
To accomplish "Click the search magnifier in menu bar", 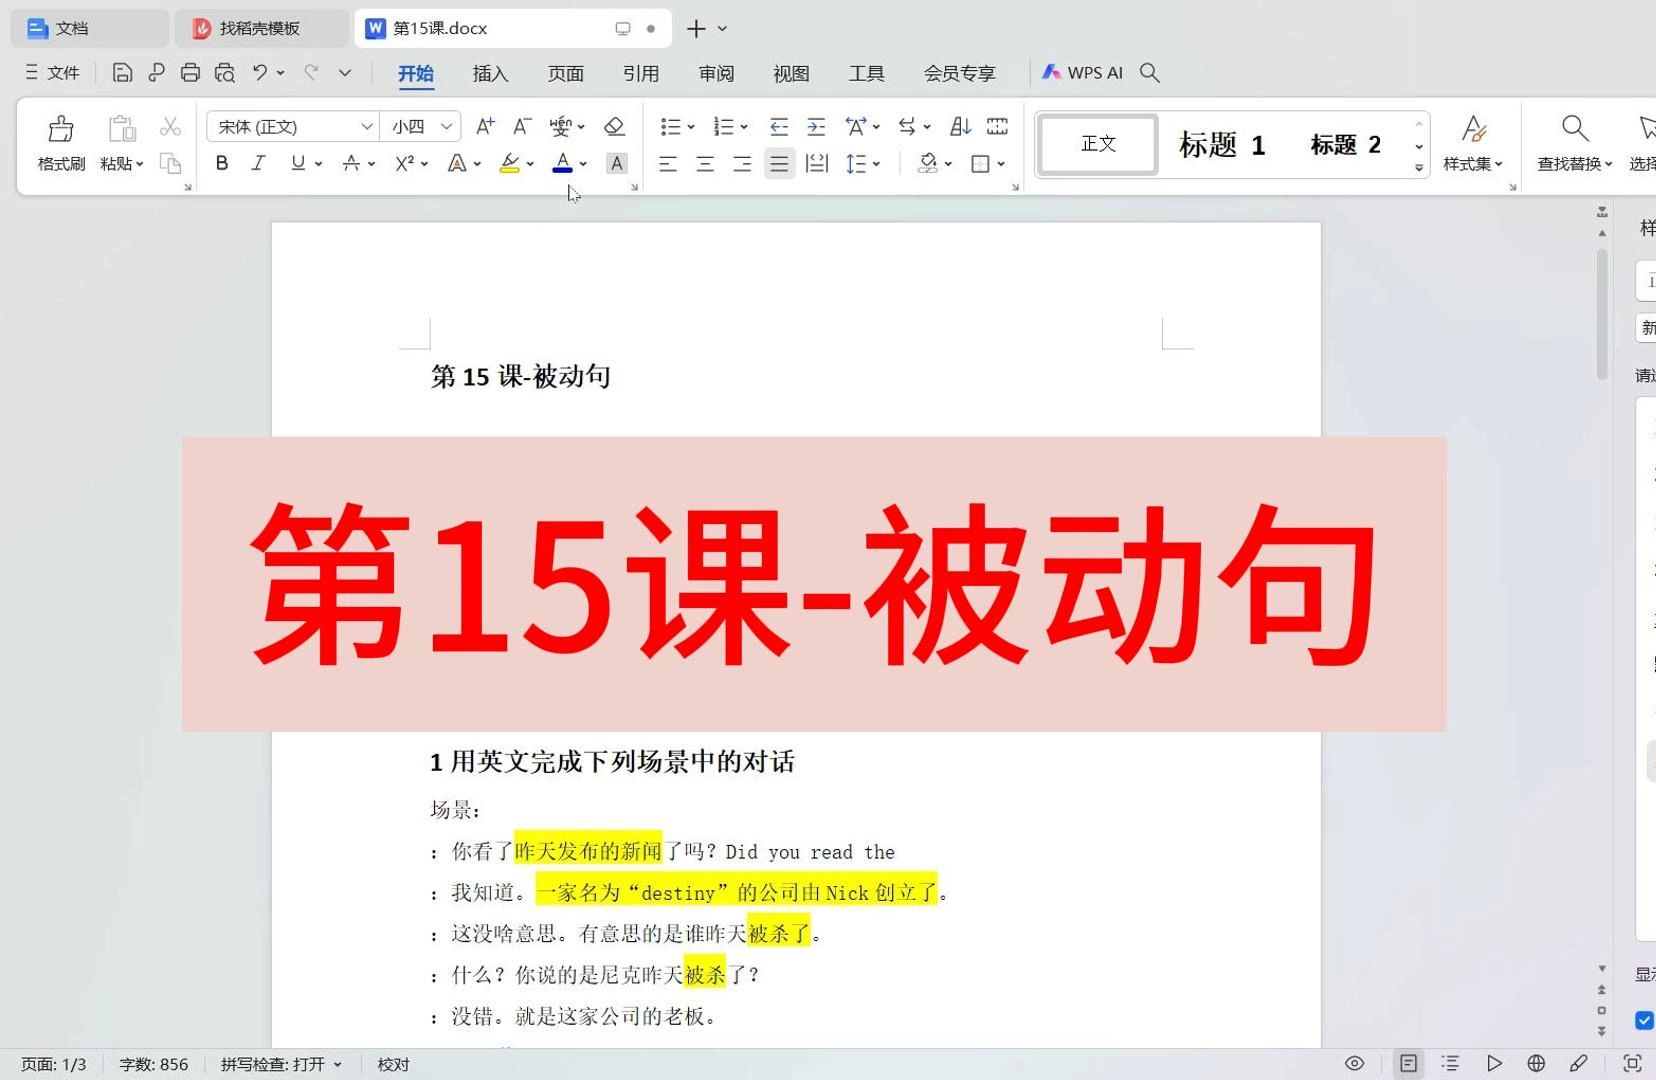I will click(1150, 72).
